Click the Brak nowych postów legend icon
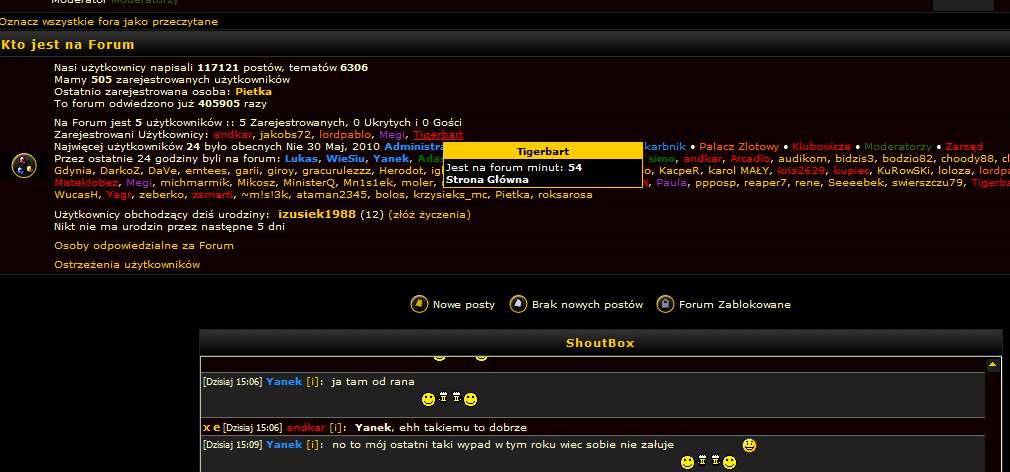Viewport: 1010px width, 472px height. click(x=519, y=304)
